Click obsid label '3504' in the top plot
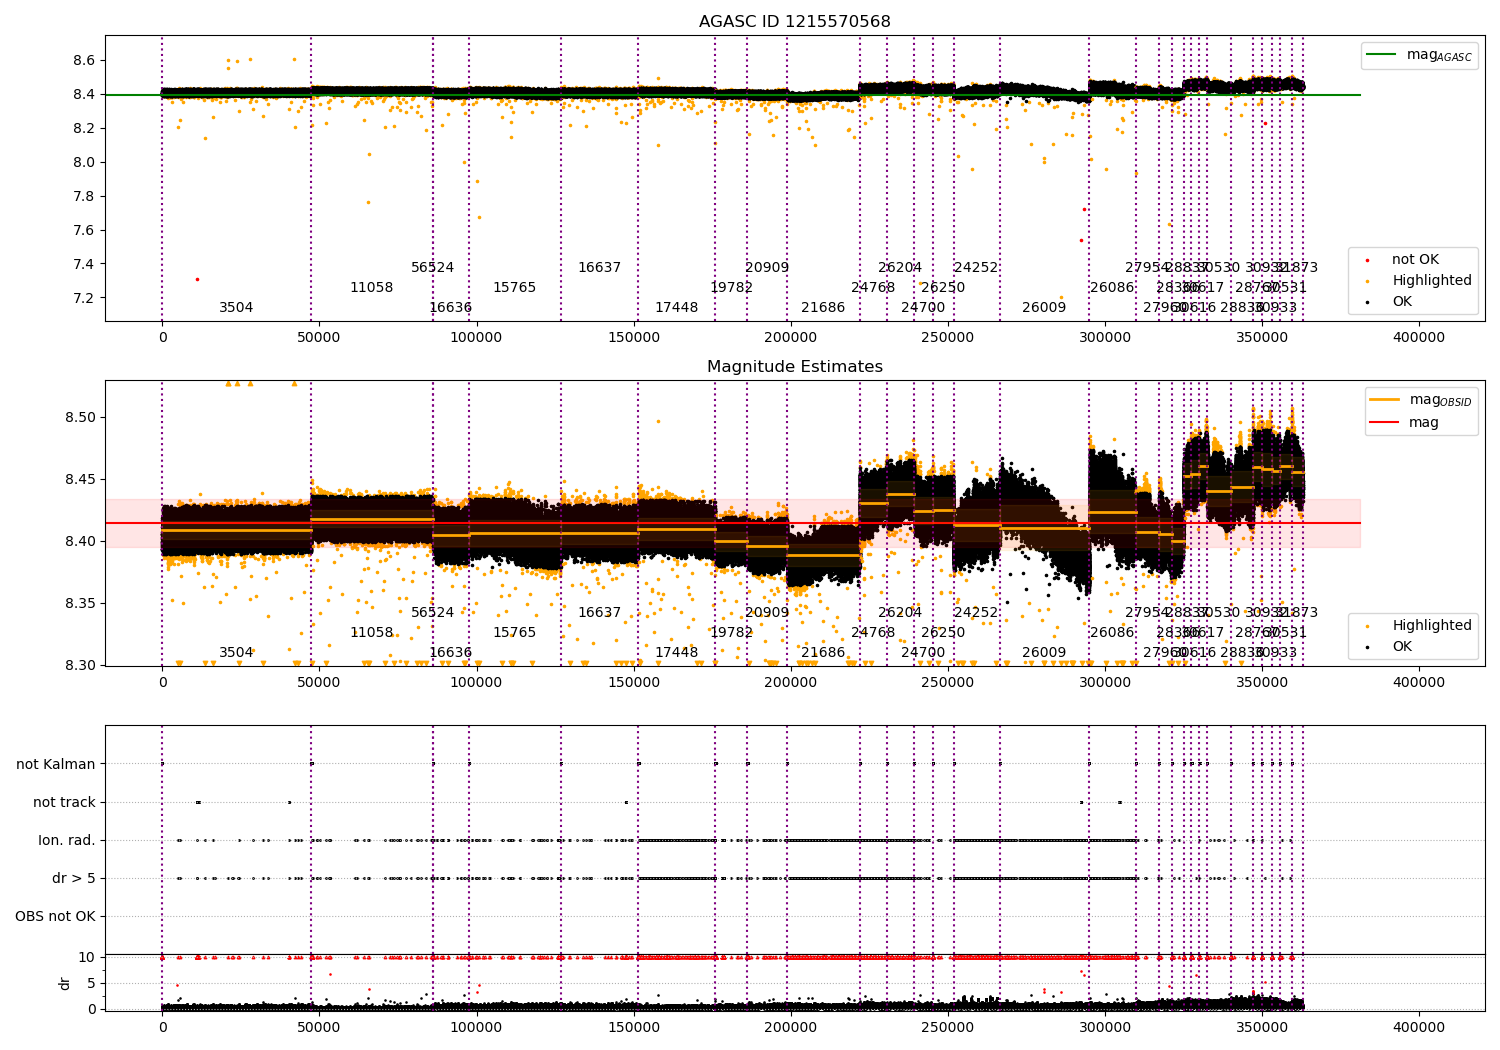The width and height of the screenshot is (1500, 1050). click(236, 308)
